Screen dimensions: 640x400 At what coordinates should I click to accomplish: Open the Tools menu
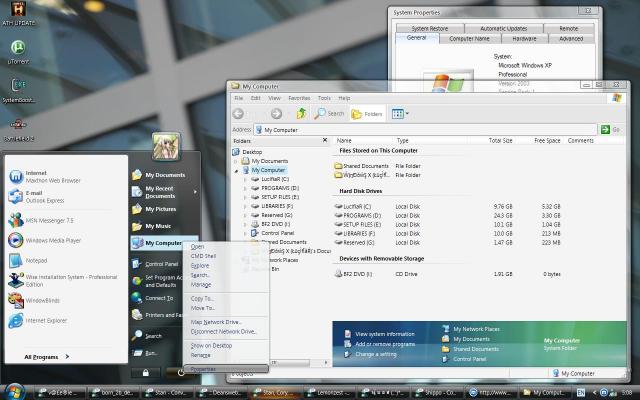tap(324, 98)
